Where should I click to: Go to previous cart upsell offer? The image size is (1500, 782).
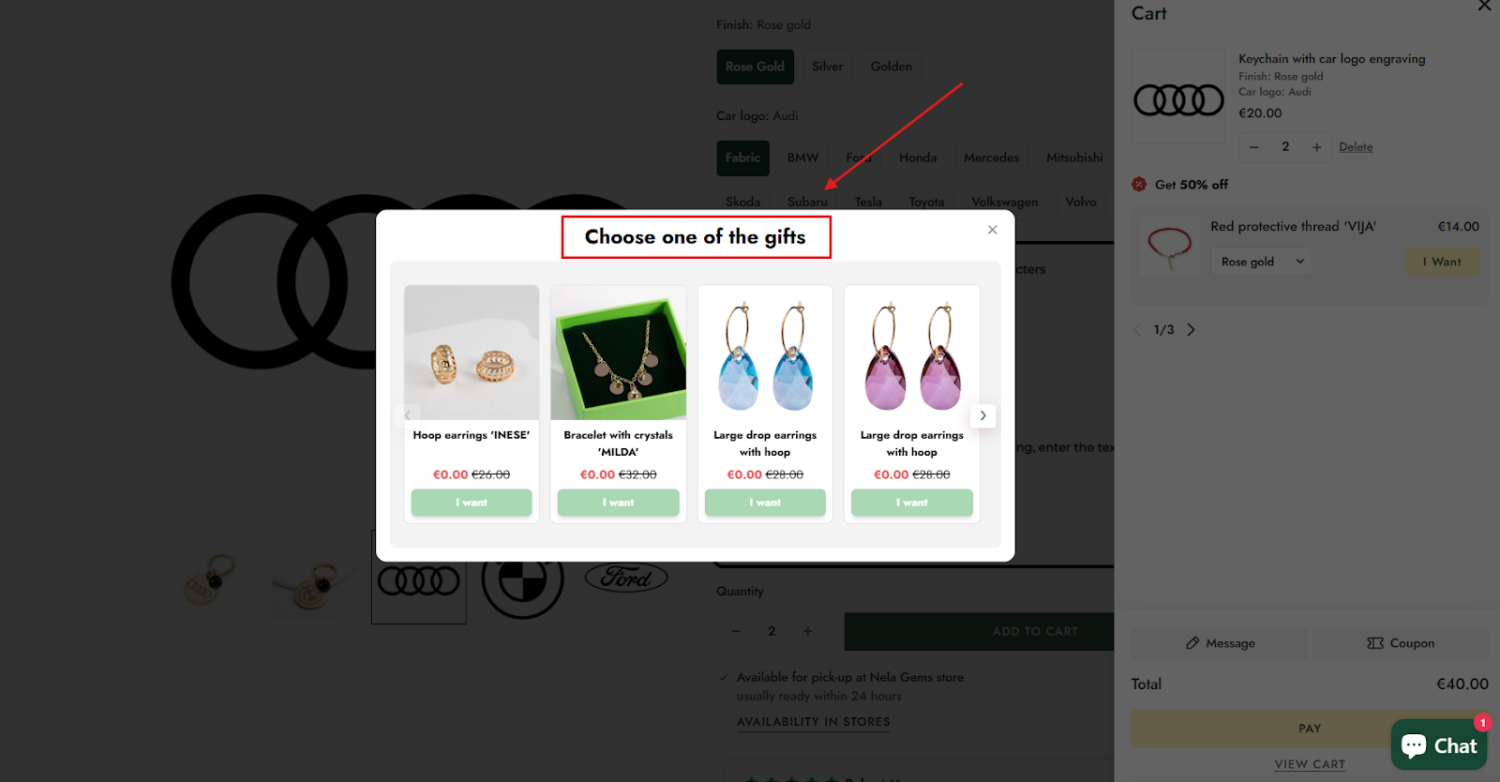(x=1137, y=330)
